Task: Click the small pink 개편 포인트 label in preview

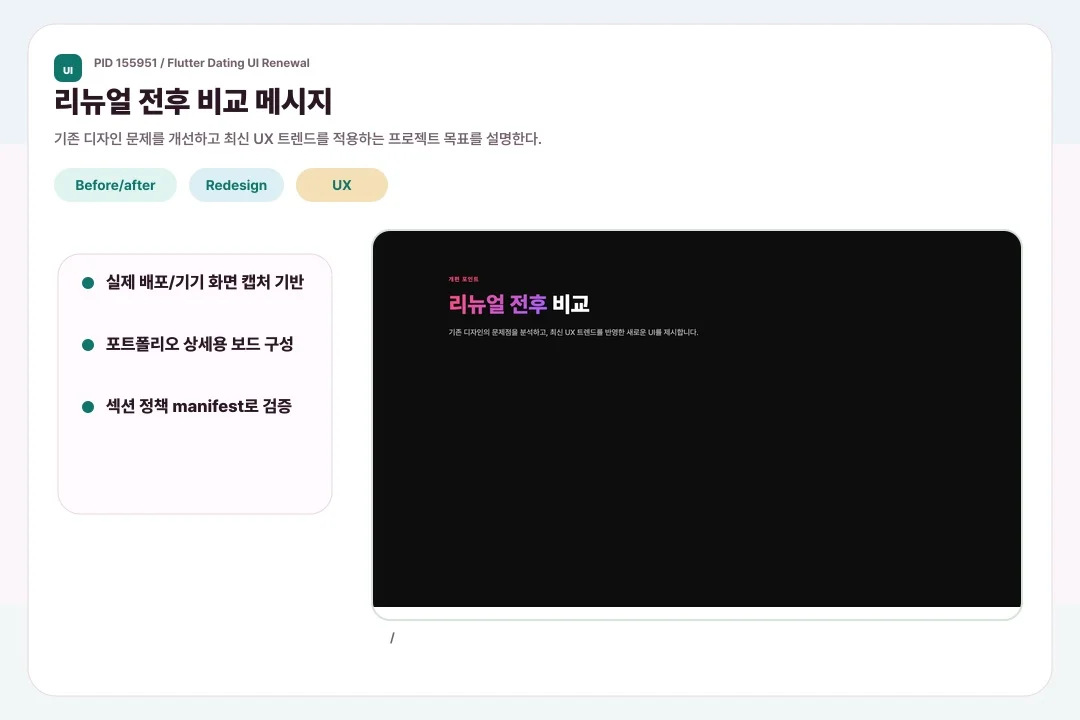Action: [464, 279]
